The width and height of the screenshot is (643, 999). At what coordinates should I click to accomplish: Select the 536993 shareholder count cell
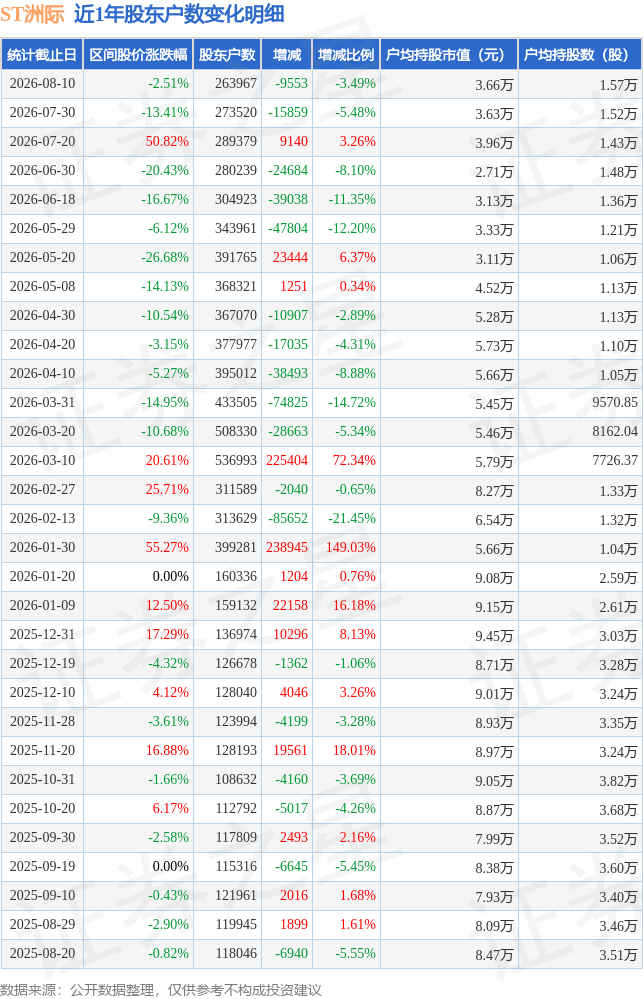pos(236,460)
